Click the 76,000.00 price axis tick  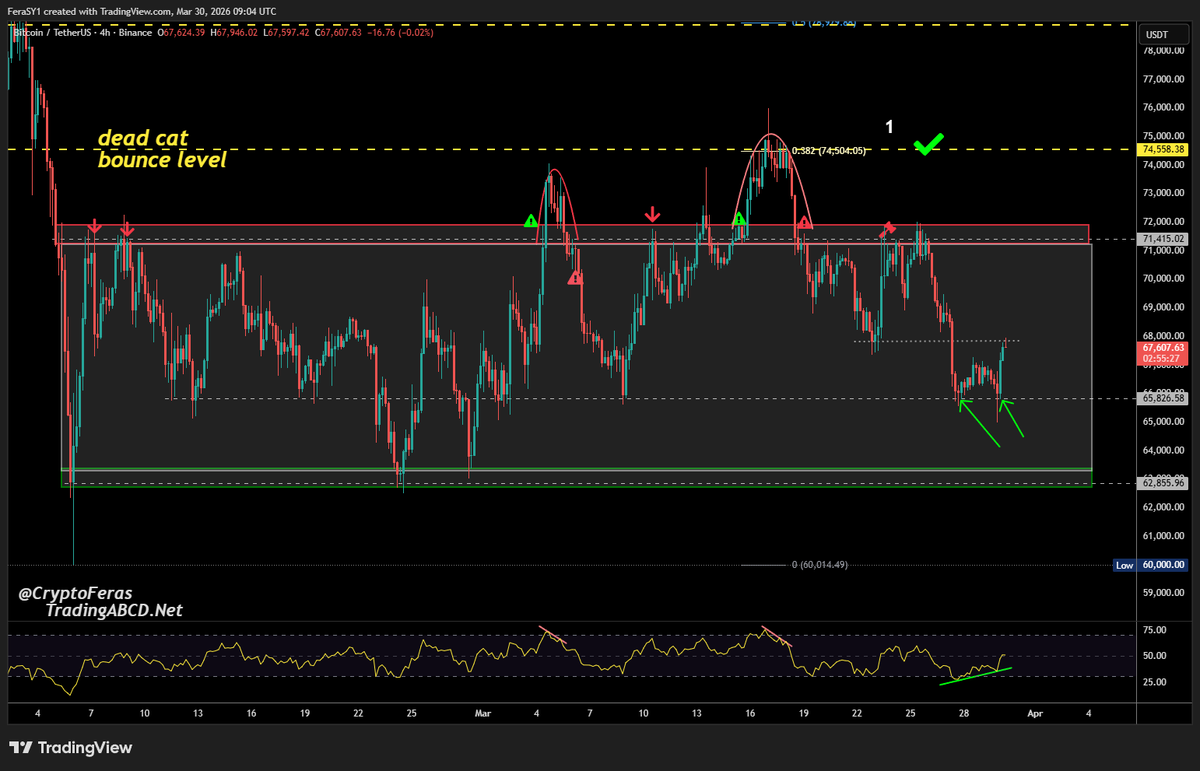tap(1165, 107)
